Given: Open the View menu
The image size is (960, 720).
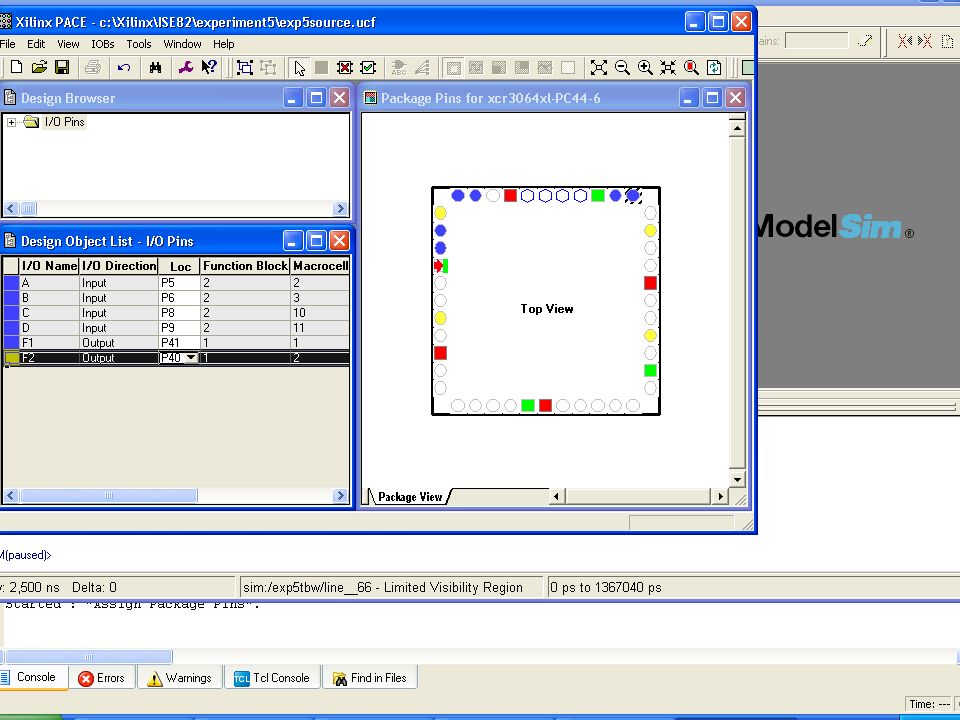Looking at the screenshot, I should 68,44.
